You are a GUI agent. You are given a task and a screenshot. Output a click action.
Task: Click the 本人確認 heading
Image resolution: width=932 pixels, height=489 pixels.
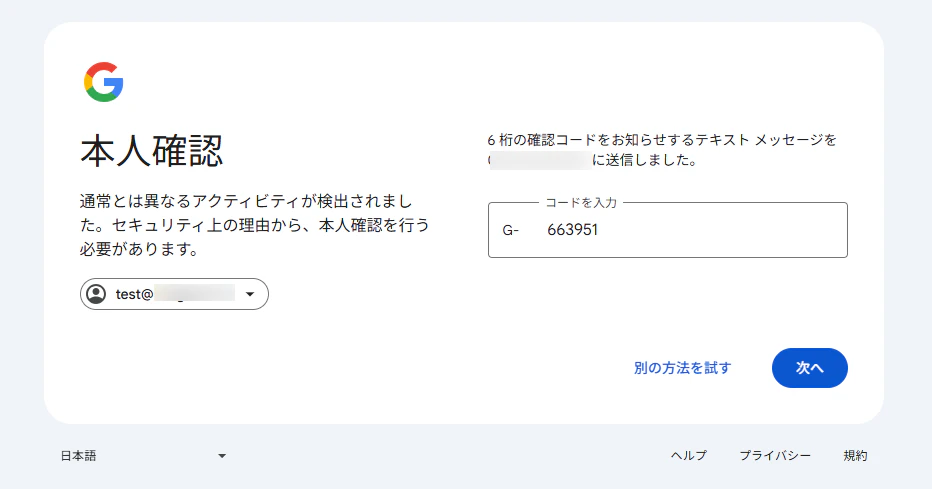point(152,150)
